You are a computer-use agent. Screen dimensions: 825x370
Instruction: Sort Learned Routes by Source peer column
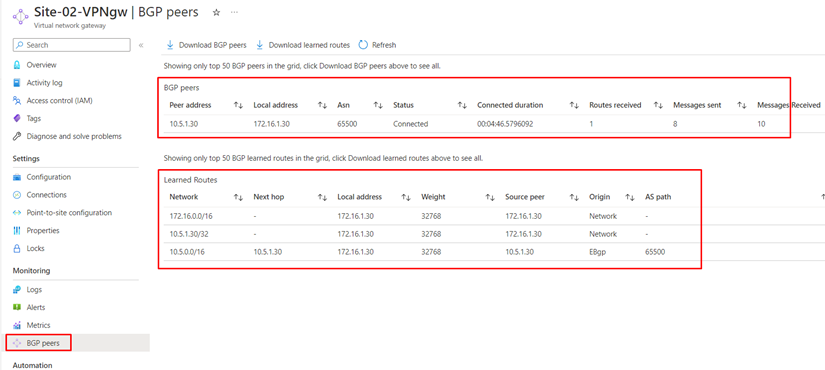[x=574, y=197]
